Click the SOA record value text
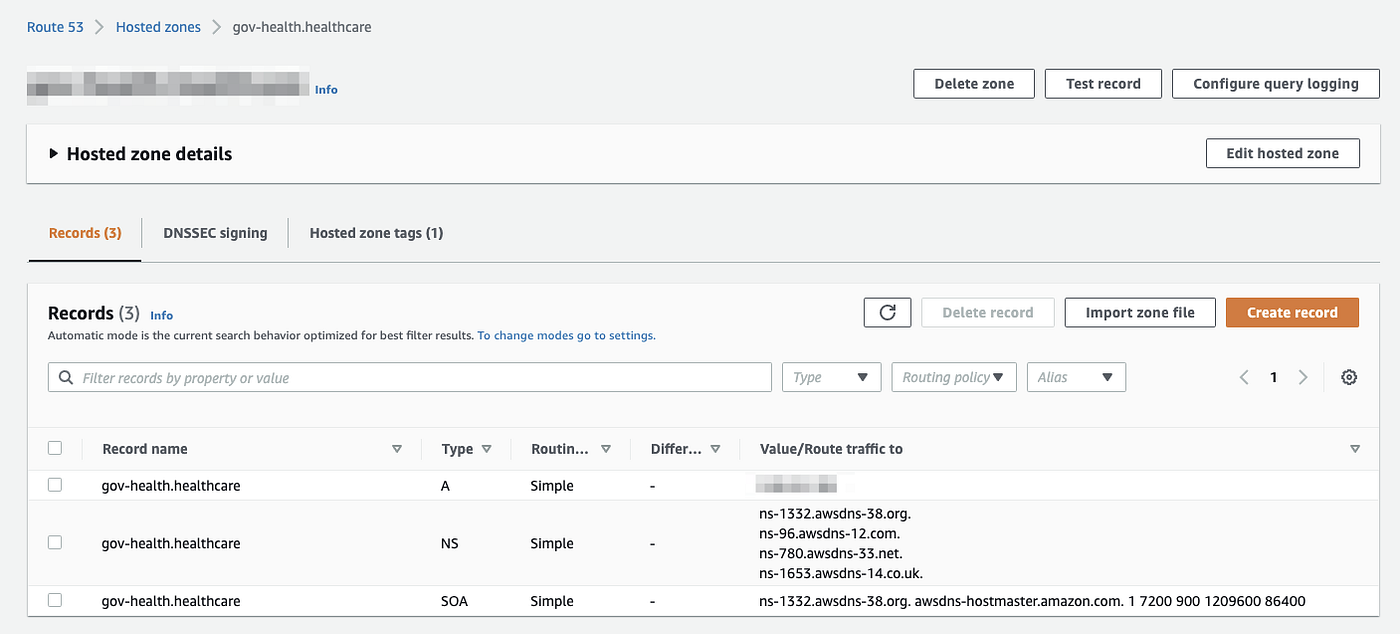Viewport: 1400px width, 634px height. pos(1032,601)
